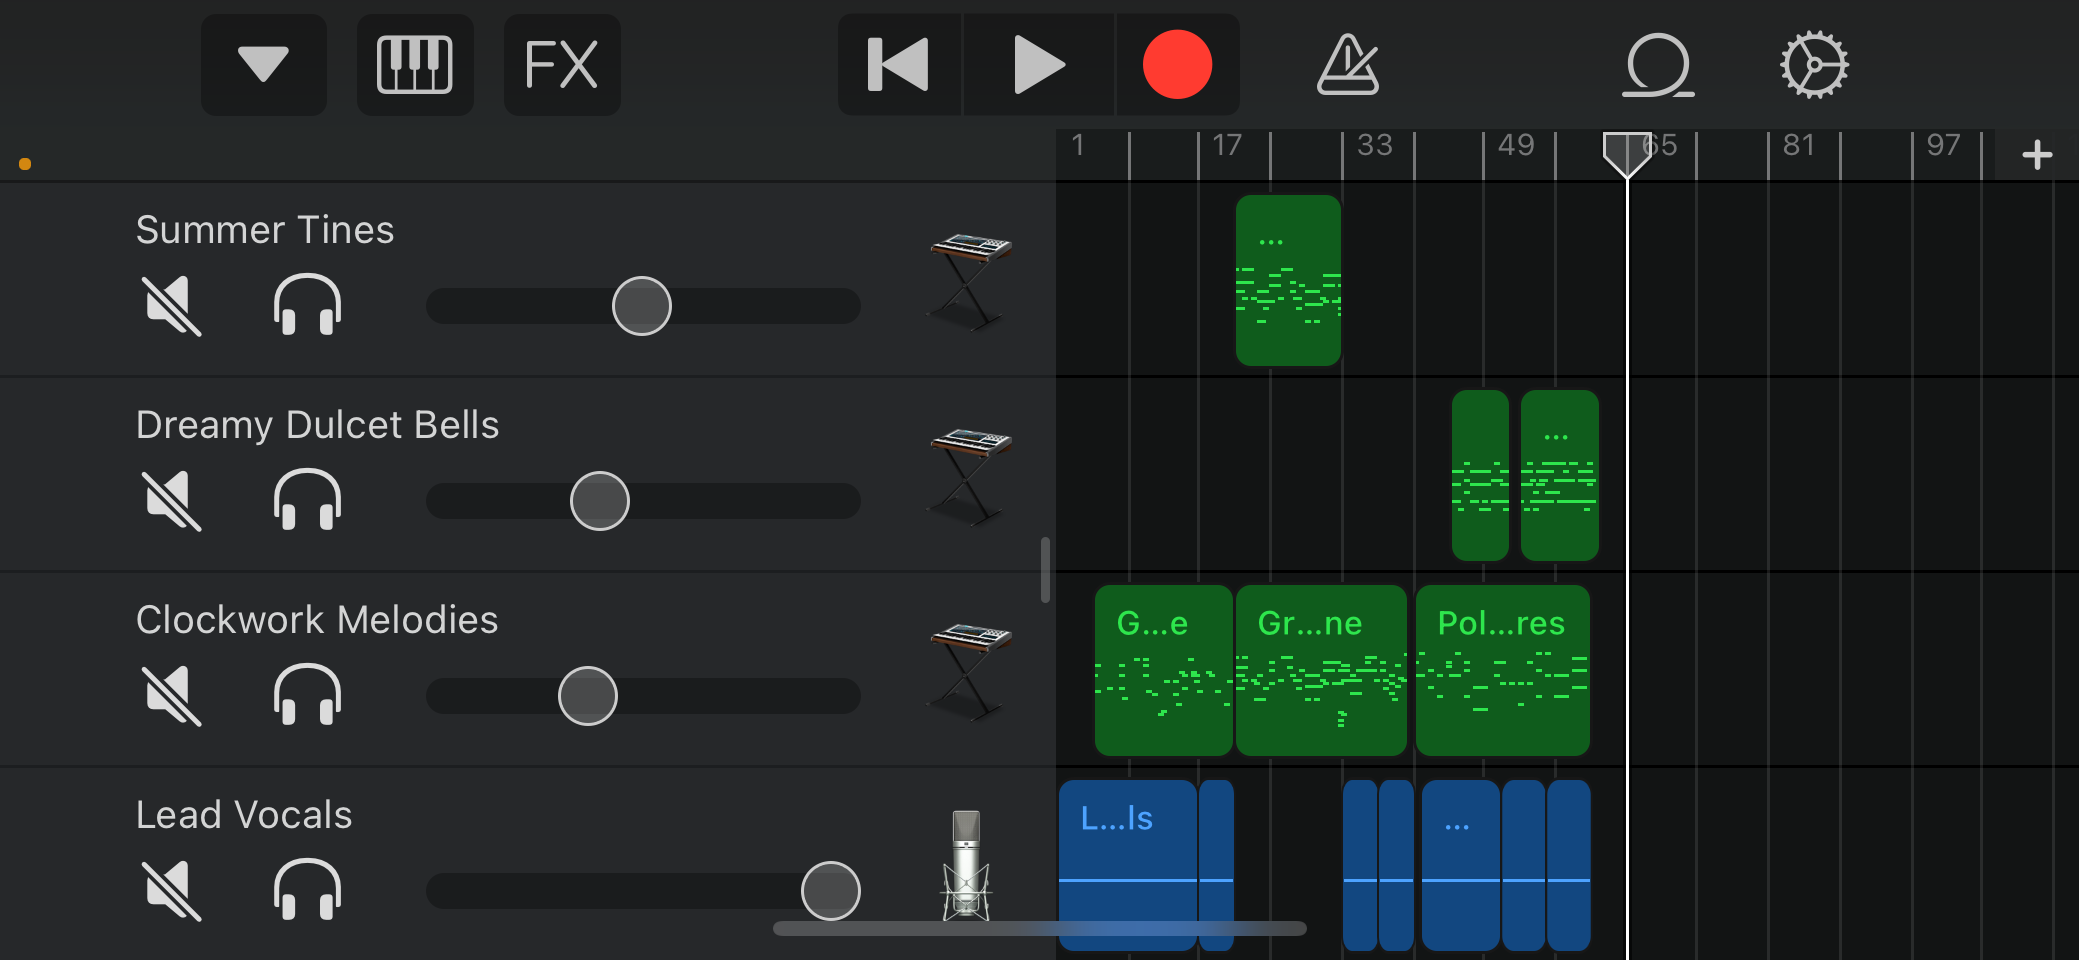Select the Clockwork Melodies track name
Viewport: 2079px width, 960px height.
click(x=317, y=620)
